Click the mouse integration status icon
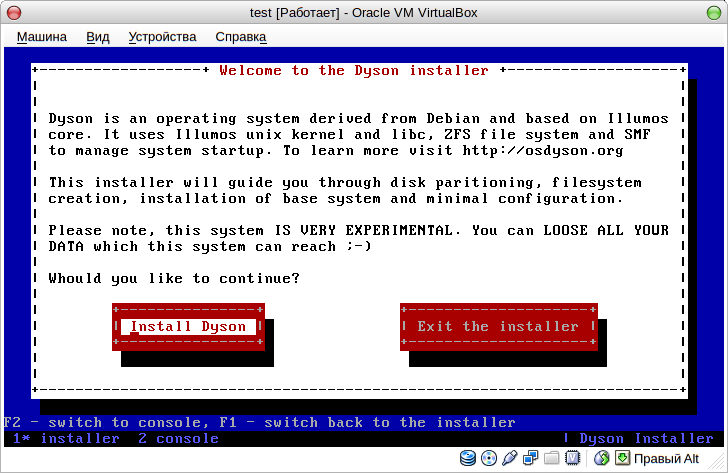728x473 pixels. pyautogui.click(x=602, y=458)
